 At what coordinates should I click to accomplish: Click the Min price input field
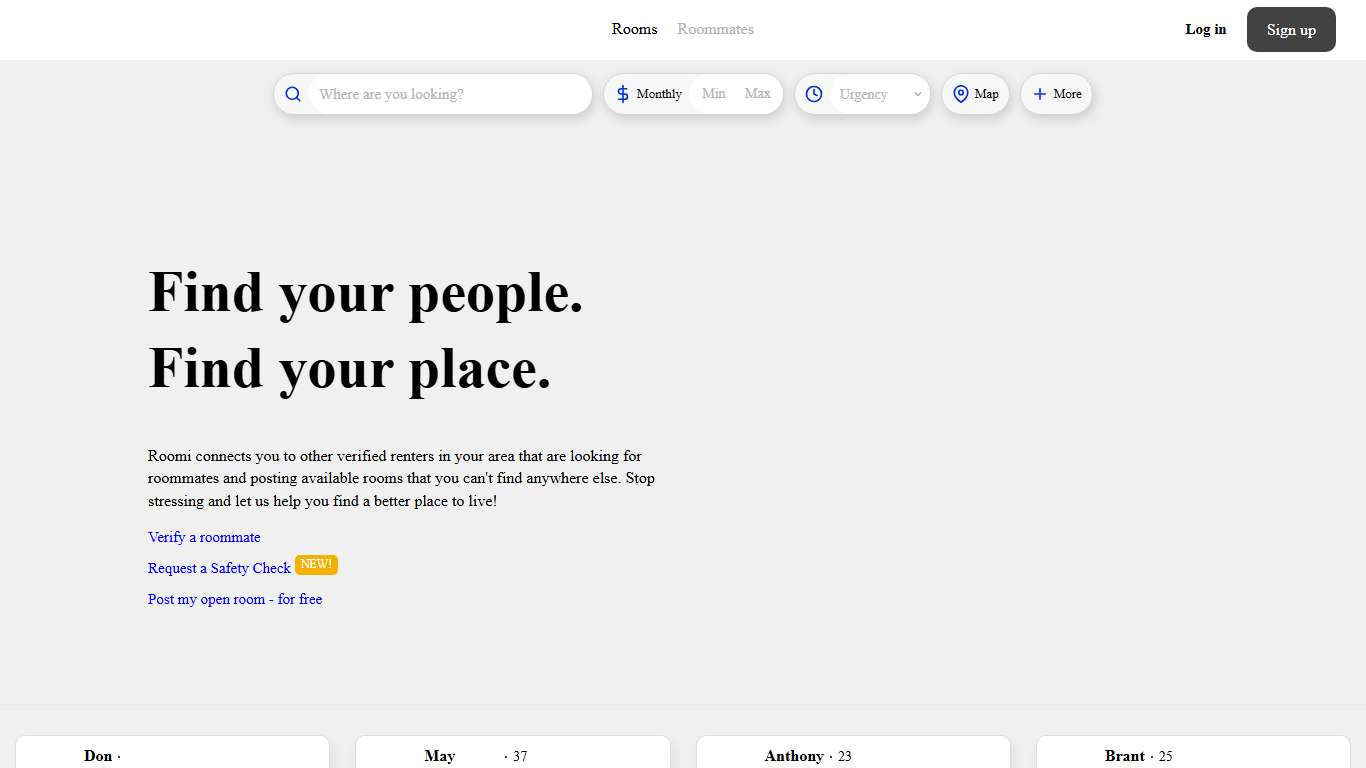[x=713, y=93]
